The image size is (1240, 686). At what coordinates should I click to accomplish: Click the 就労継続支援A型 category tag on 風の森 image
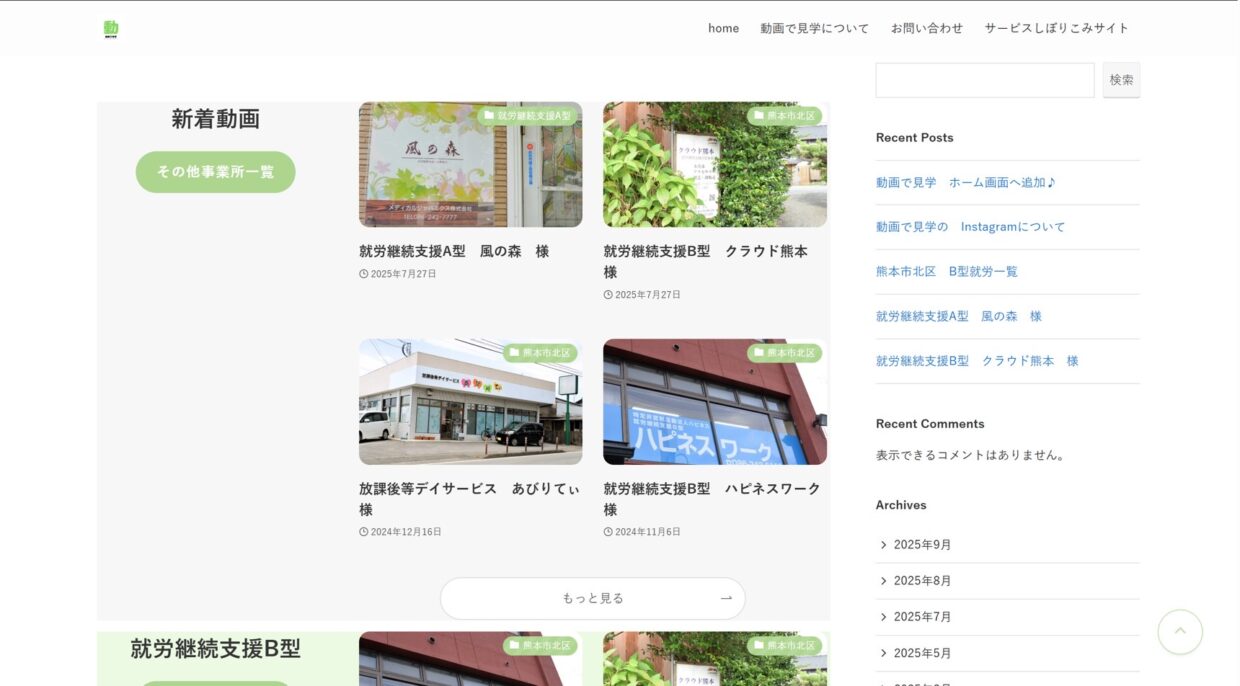[x=528, y=116]
